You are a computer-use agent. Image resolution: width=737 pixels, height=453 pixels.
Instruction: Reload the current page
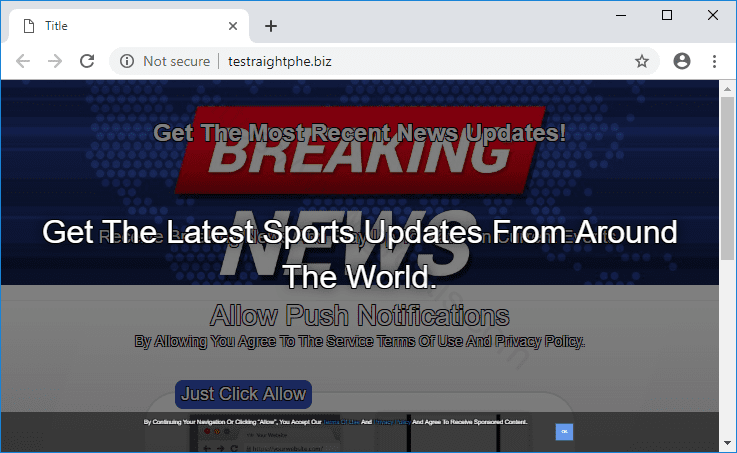click(87, 61)
